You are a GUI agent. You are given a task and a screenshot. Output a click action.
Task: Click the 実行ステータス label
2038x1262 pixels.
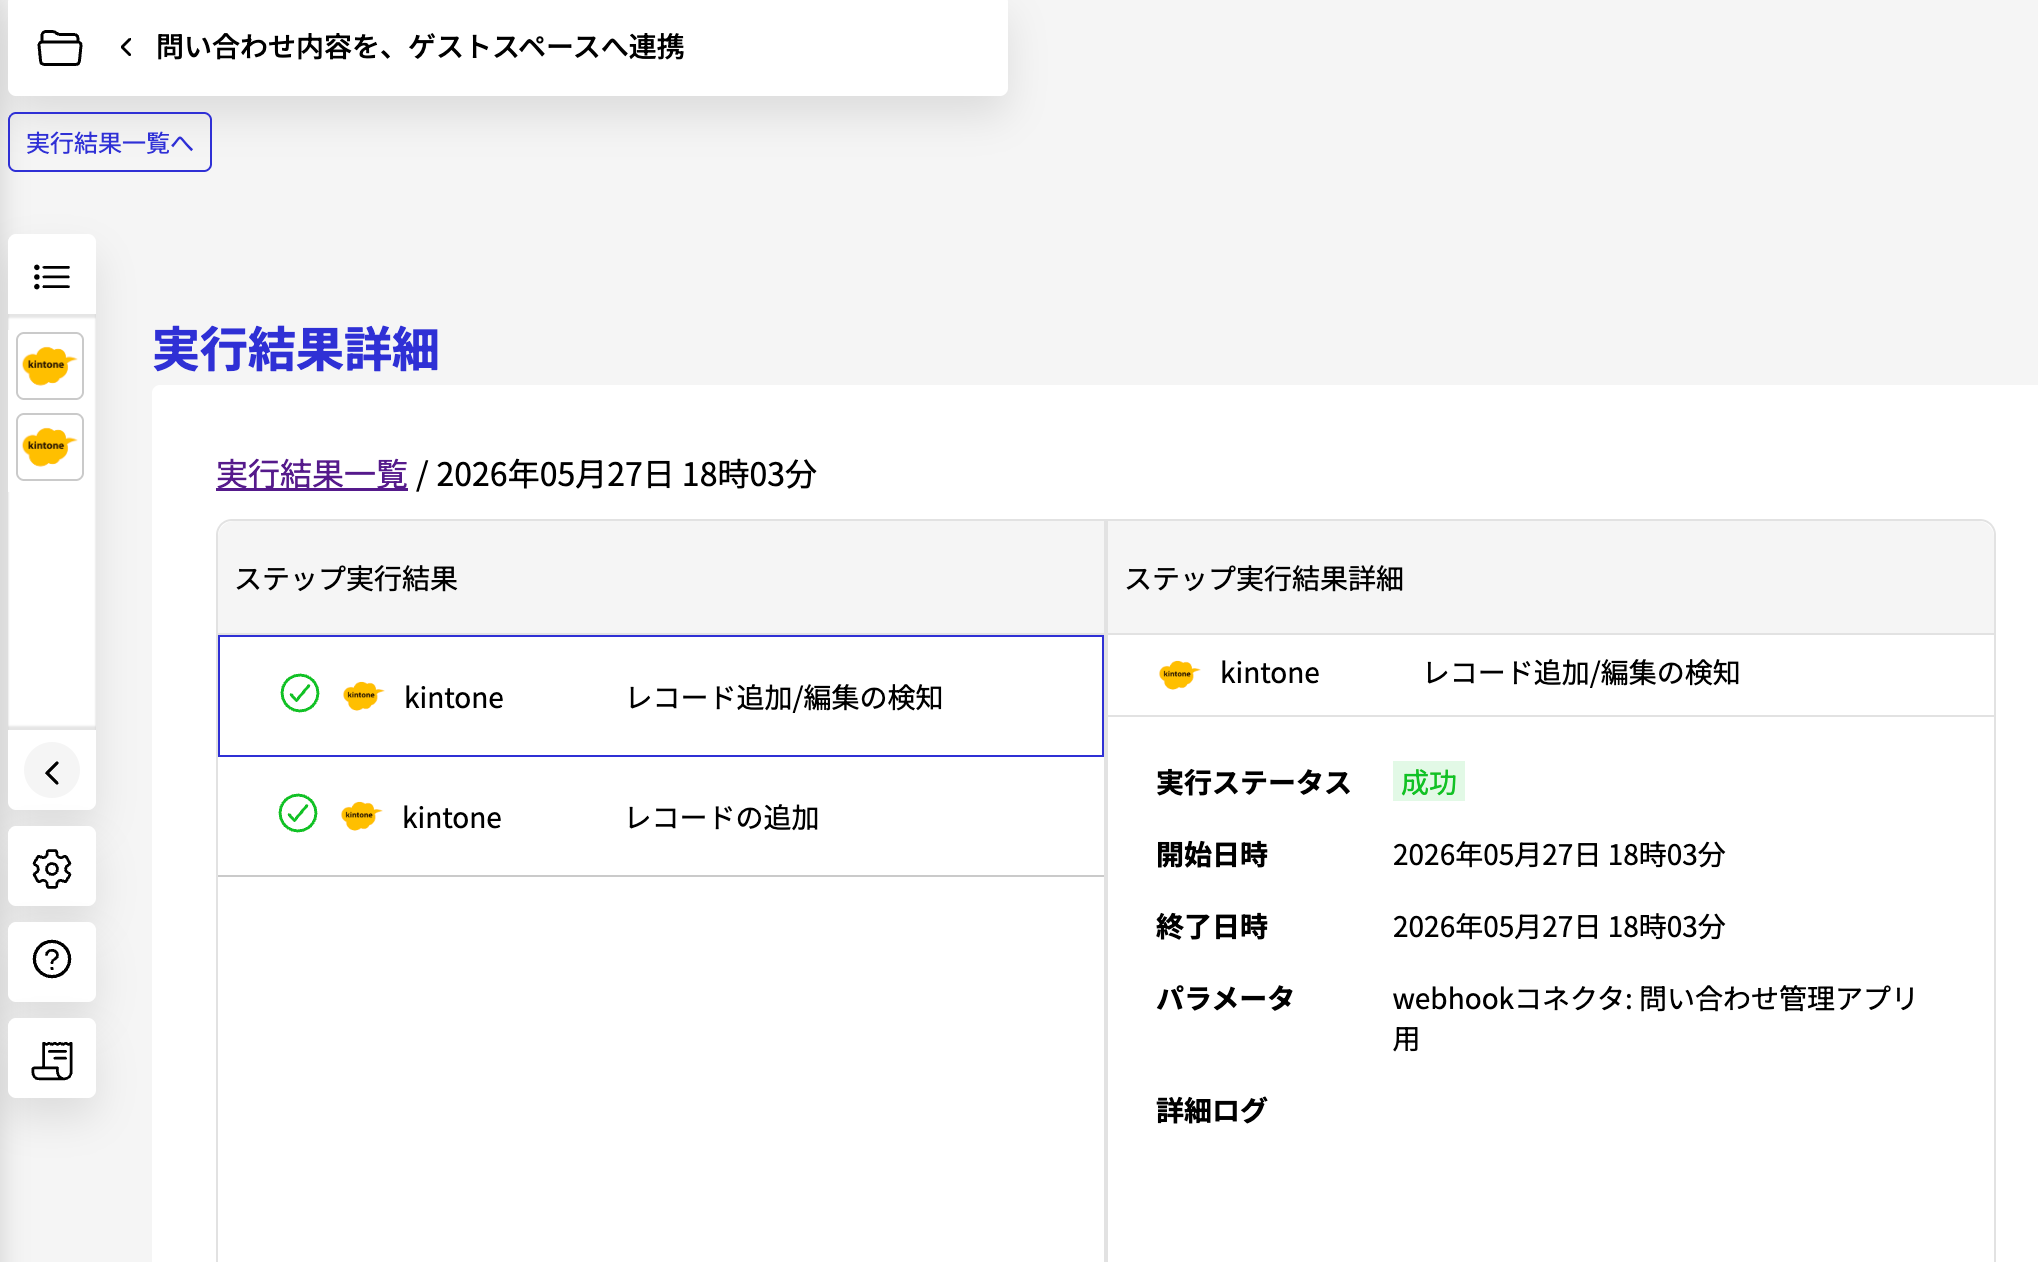point(1253,782)
